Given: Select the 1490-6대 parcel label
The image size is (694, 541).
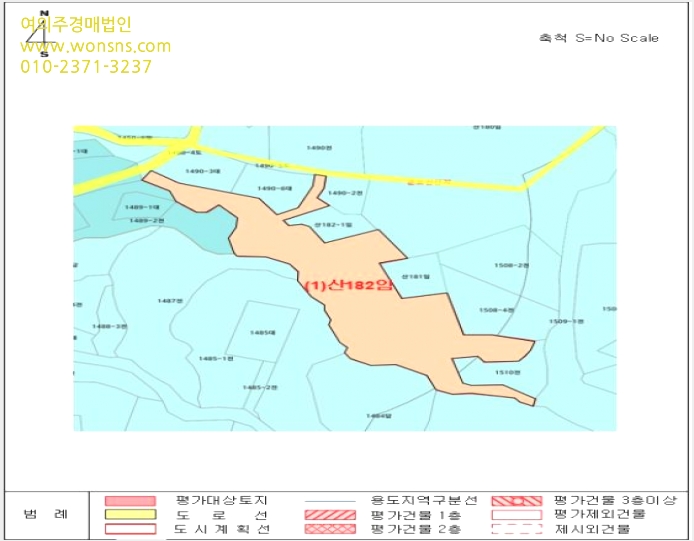Looking at the screenshot, I should tap(274, 189).
